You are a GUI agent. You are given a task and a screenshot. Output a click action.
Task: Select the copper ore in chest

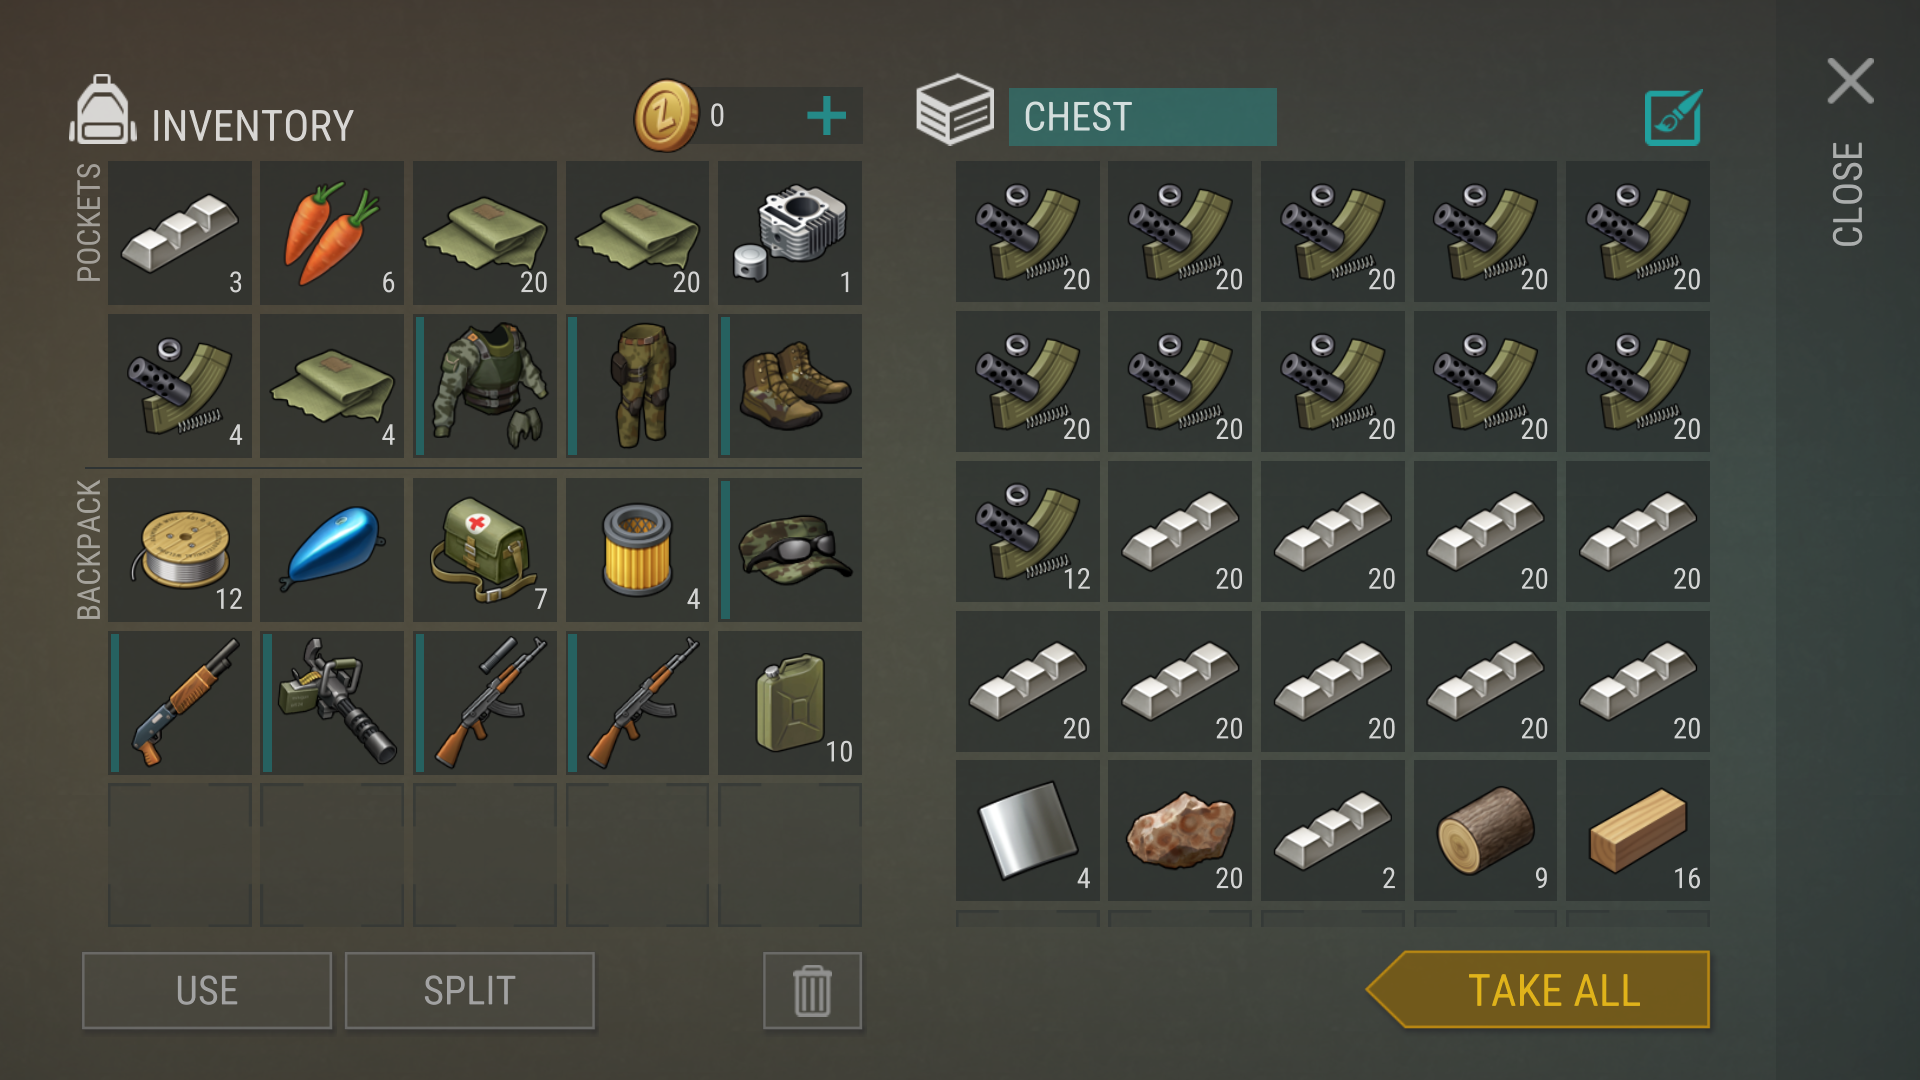(1180, 831)
